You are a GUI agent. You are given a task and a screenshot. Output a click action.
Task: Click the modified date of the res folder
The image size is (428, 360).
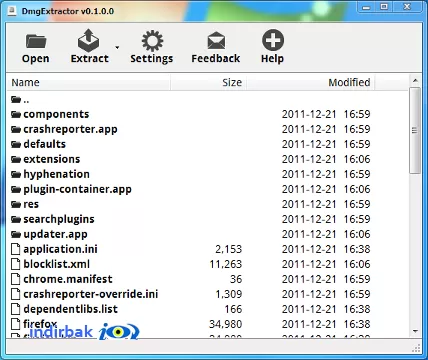tap(326, 204)
